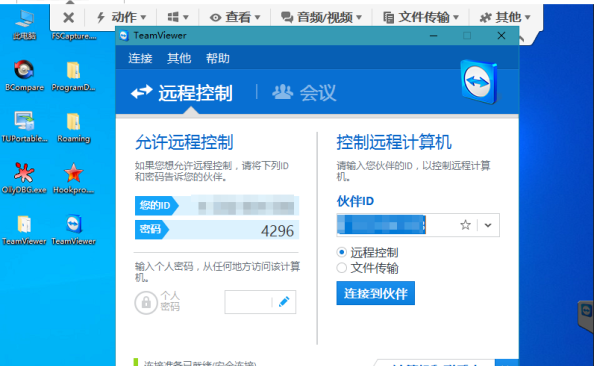
Task: Open the 音频/视频 toolbar menu
Action: point(321,17)
